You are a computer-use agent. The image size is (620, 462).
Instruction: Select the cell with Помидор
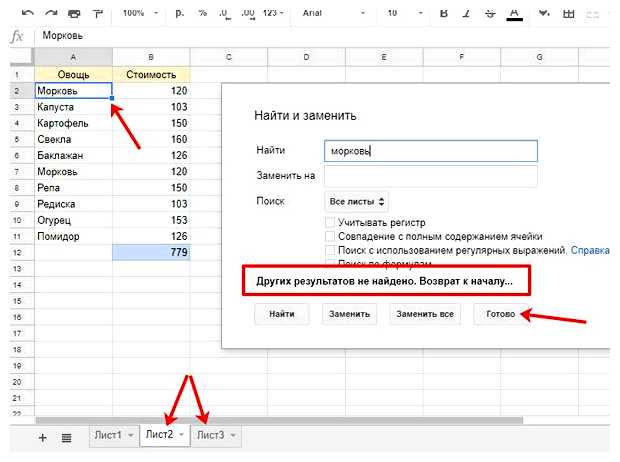tap(74, 236)
